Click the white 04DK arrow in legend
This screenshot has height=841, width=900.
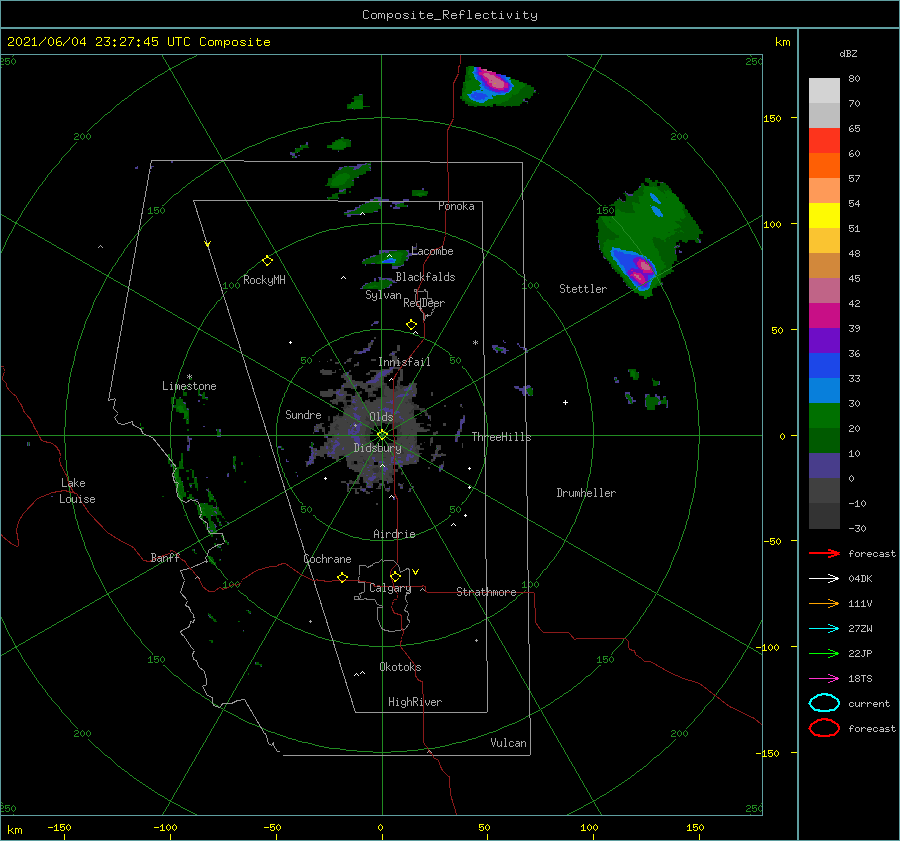[x=824, y=578]
